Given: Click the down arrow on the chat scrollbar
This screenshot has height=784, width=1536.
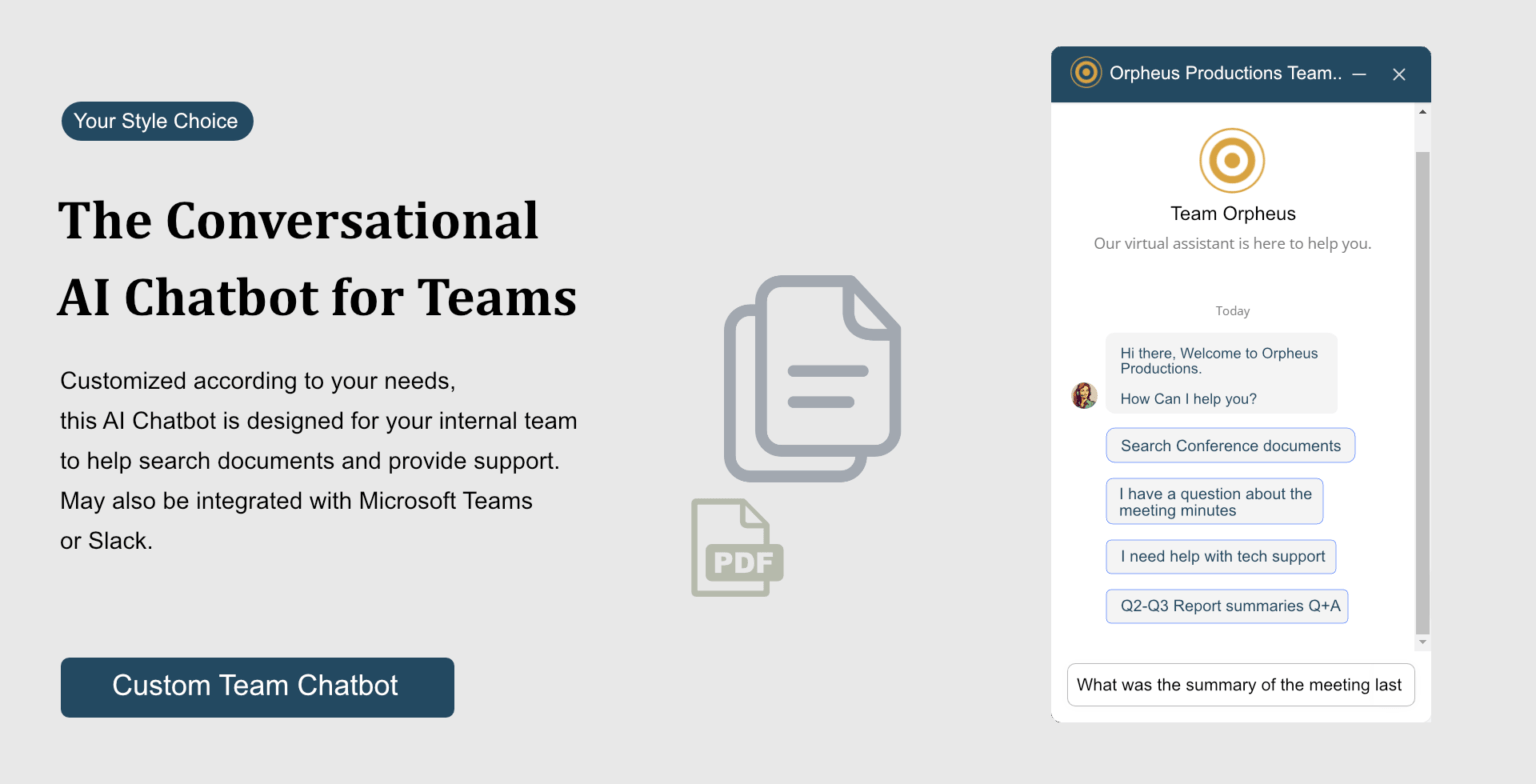Looking at the screenshot, I should pos(1421,640).
